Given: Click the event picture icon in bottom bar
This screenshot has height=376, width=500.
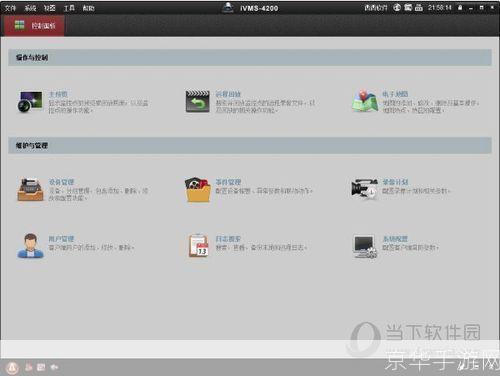Looking at the screenshot, I should point(41,367).
